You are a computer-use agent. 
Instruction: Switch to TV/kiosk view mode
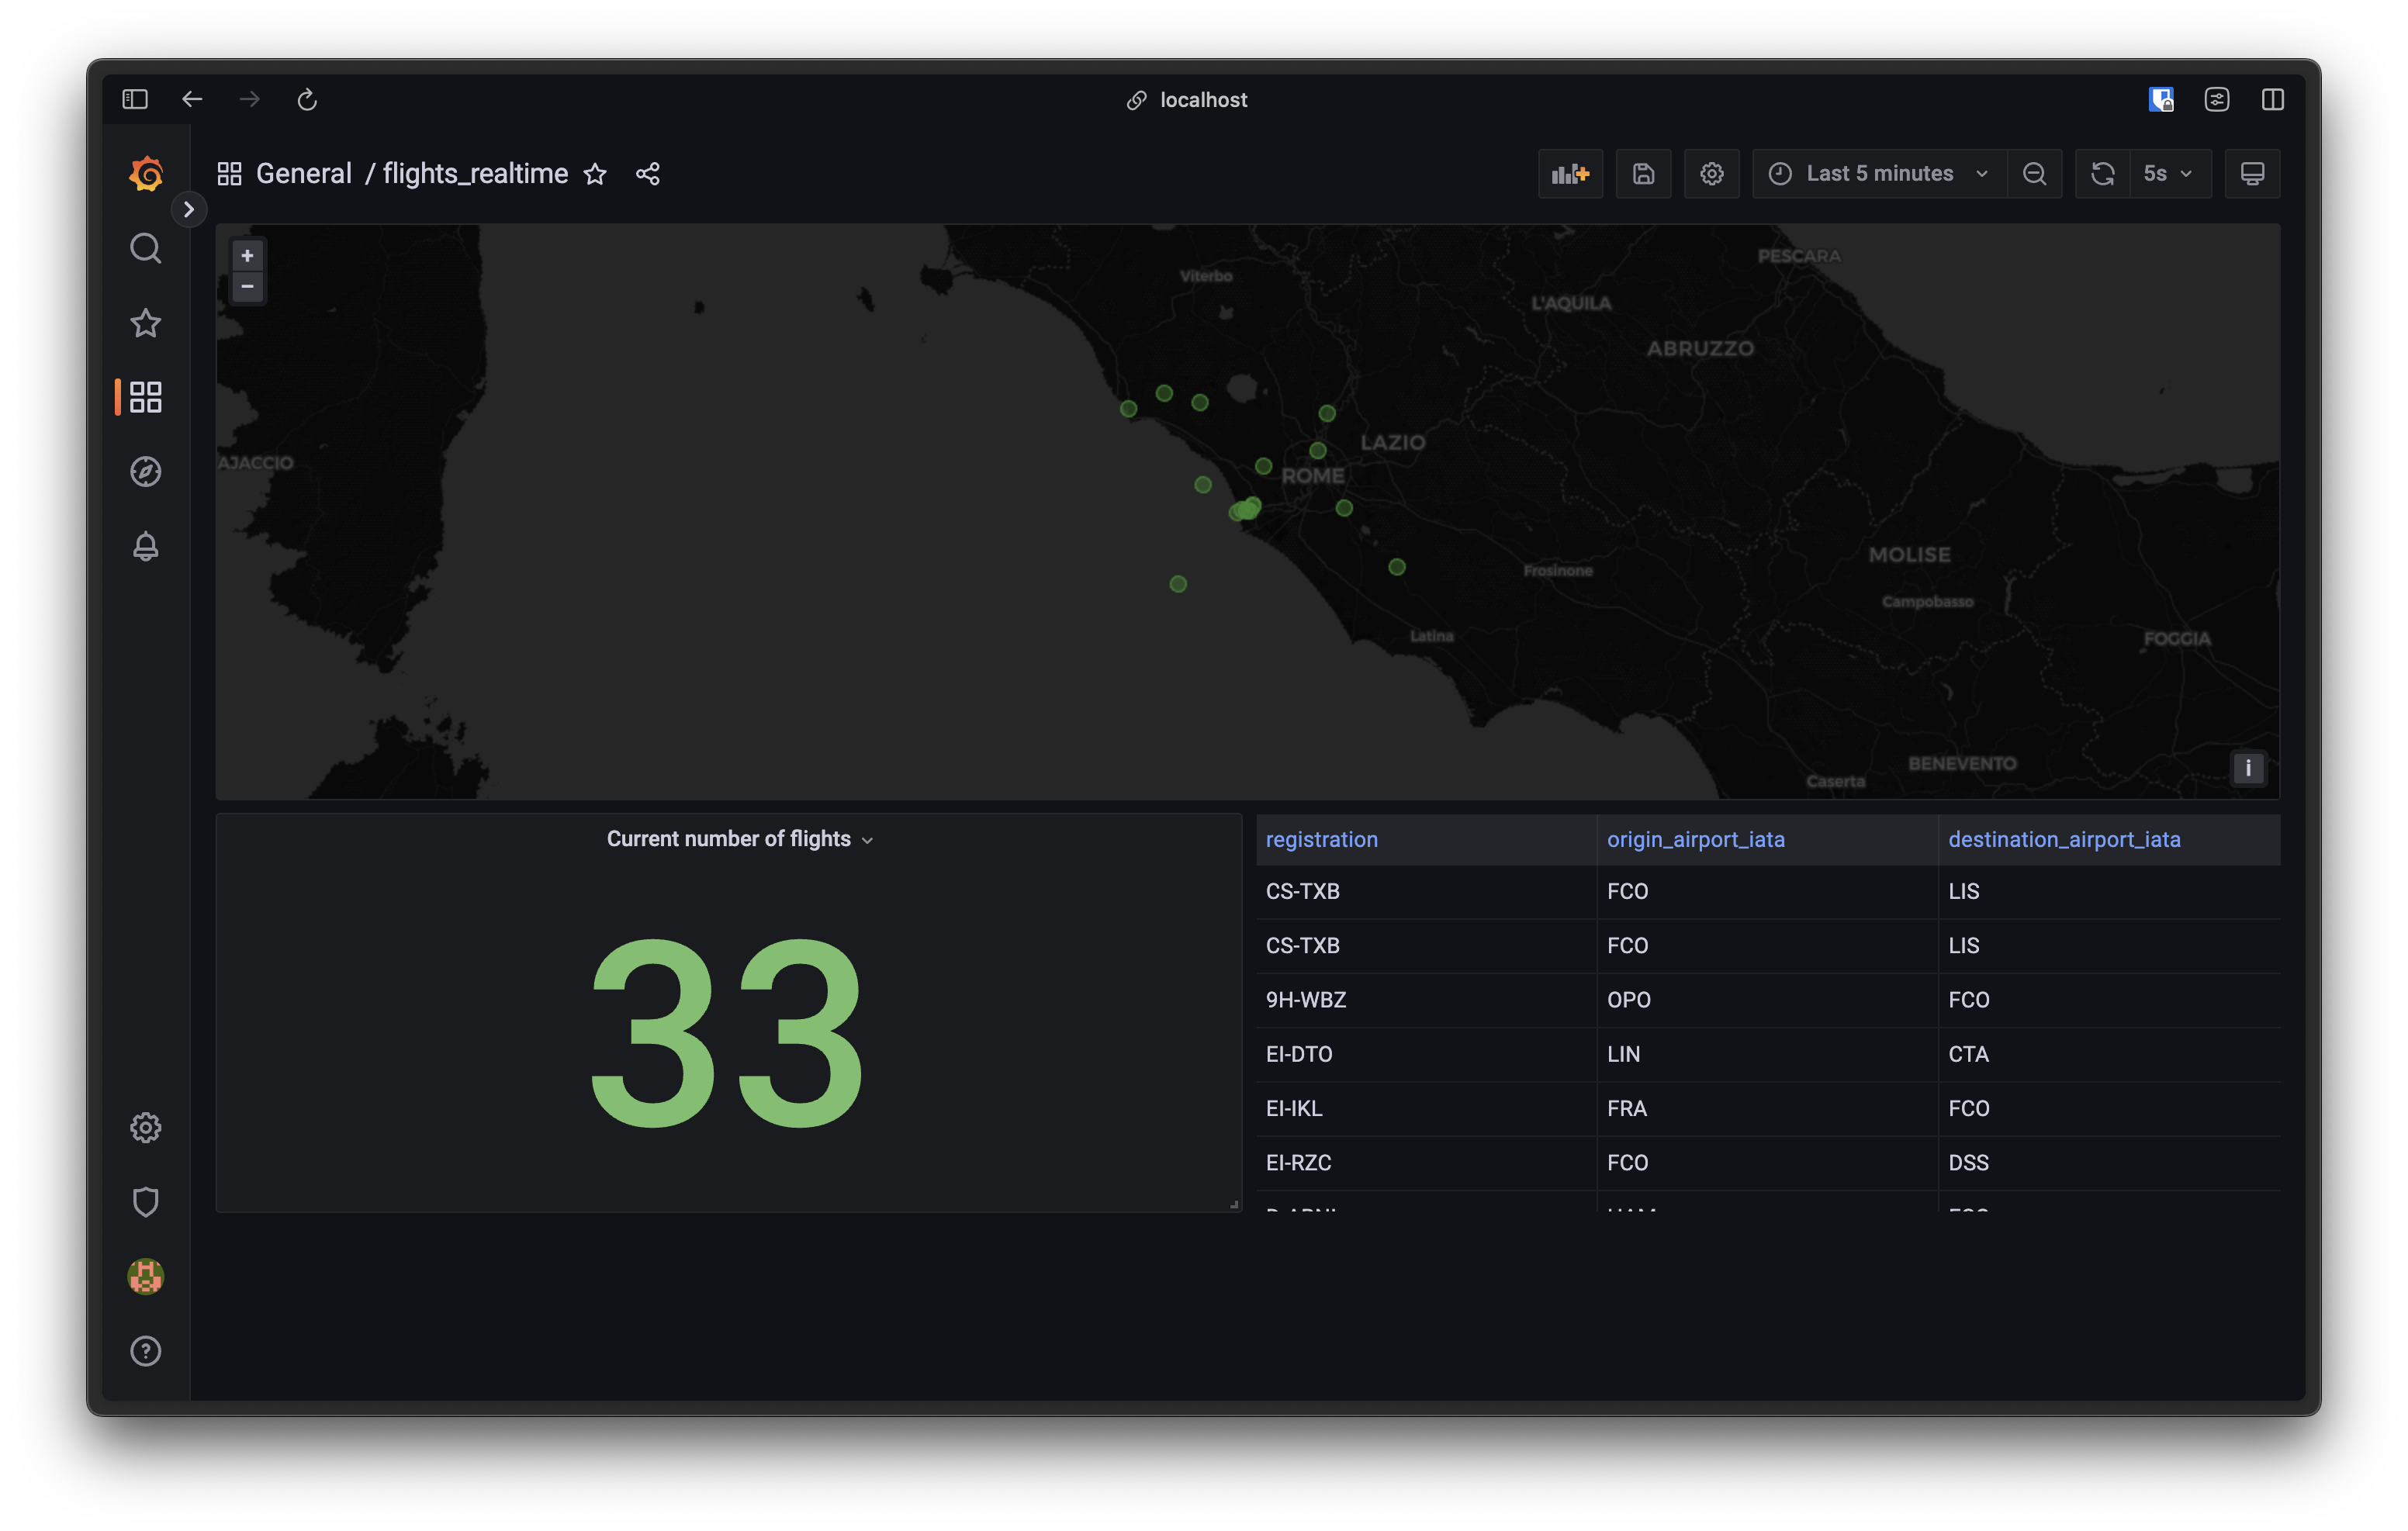2252,174
